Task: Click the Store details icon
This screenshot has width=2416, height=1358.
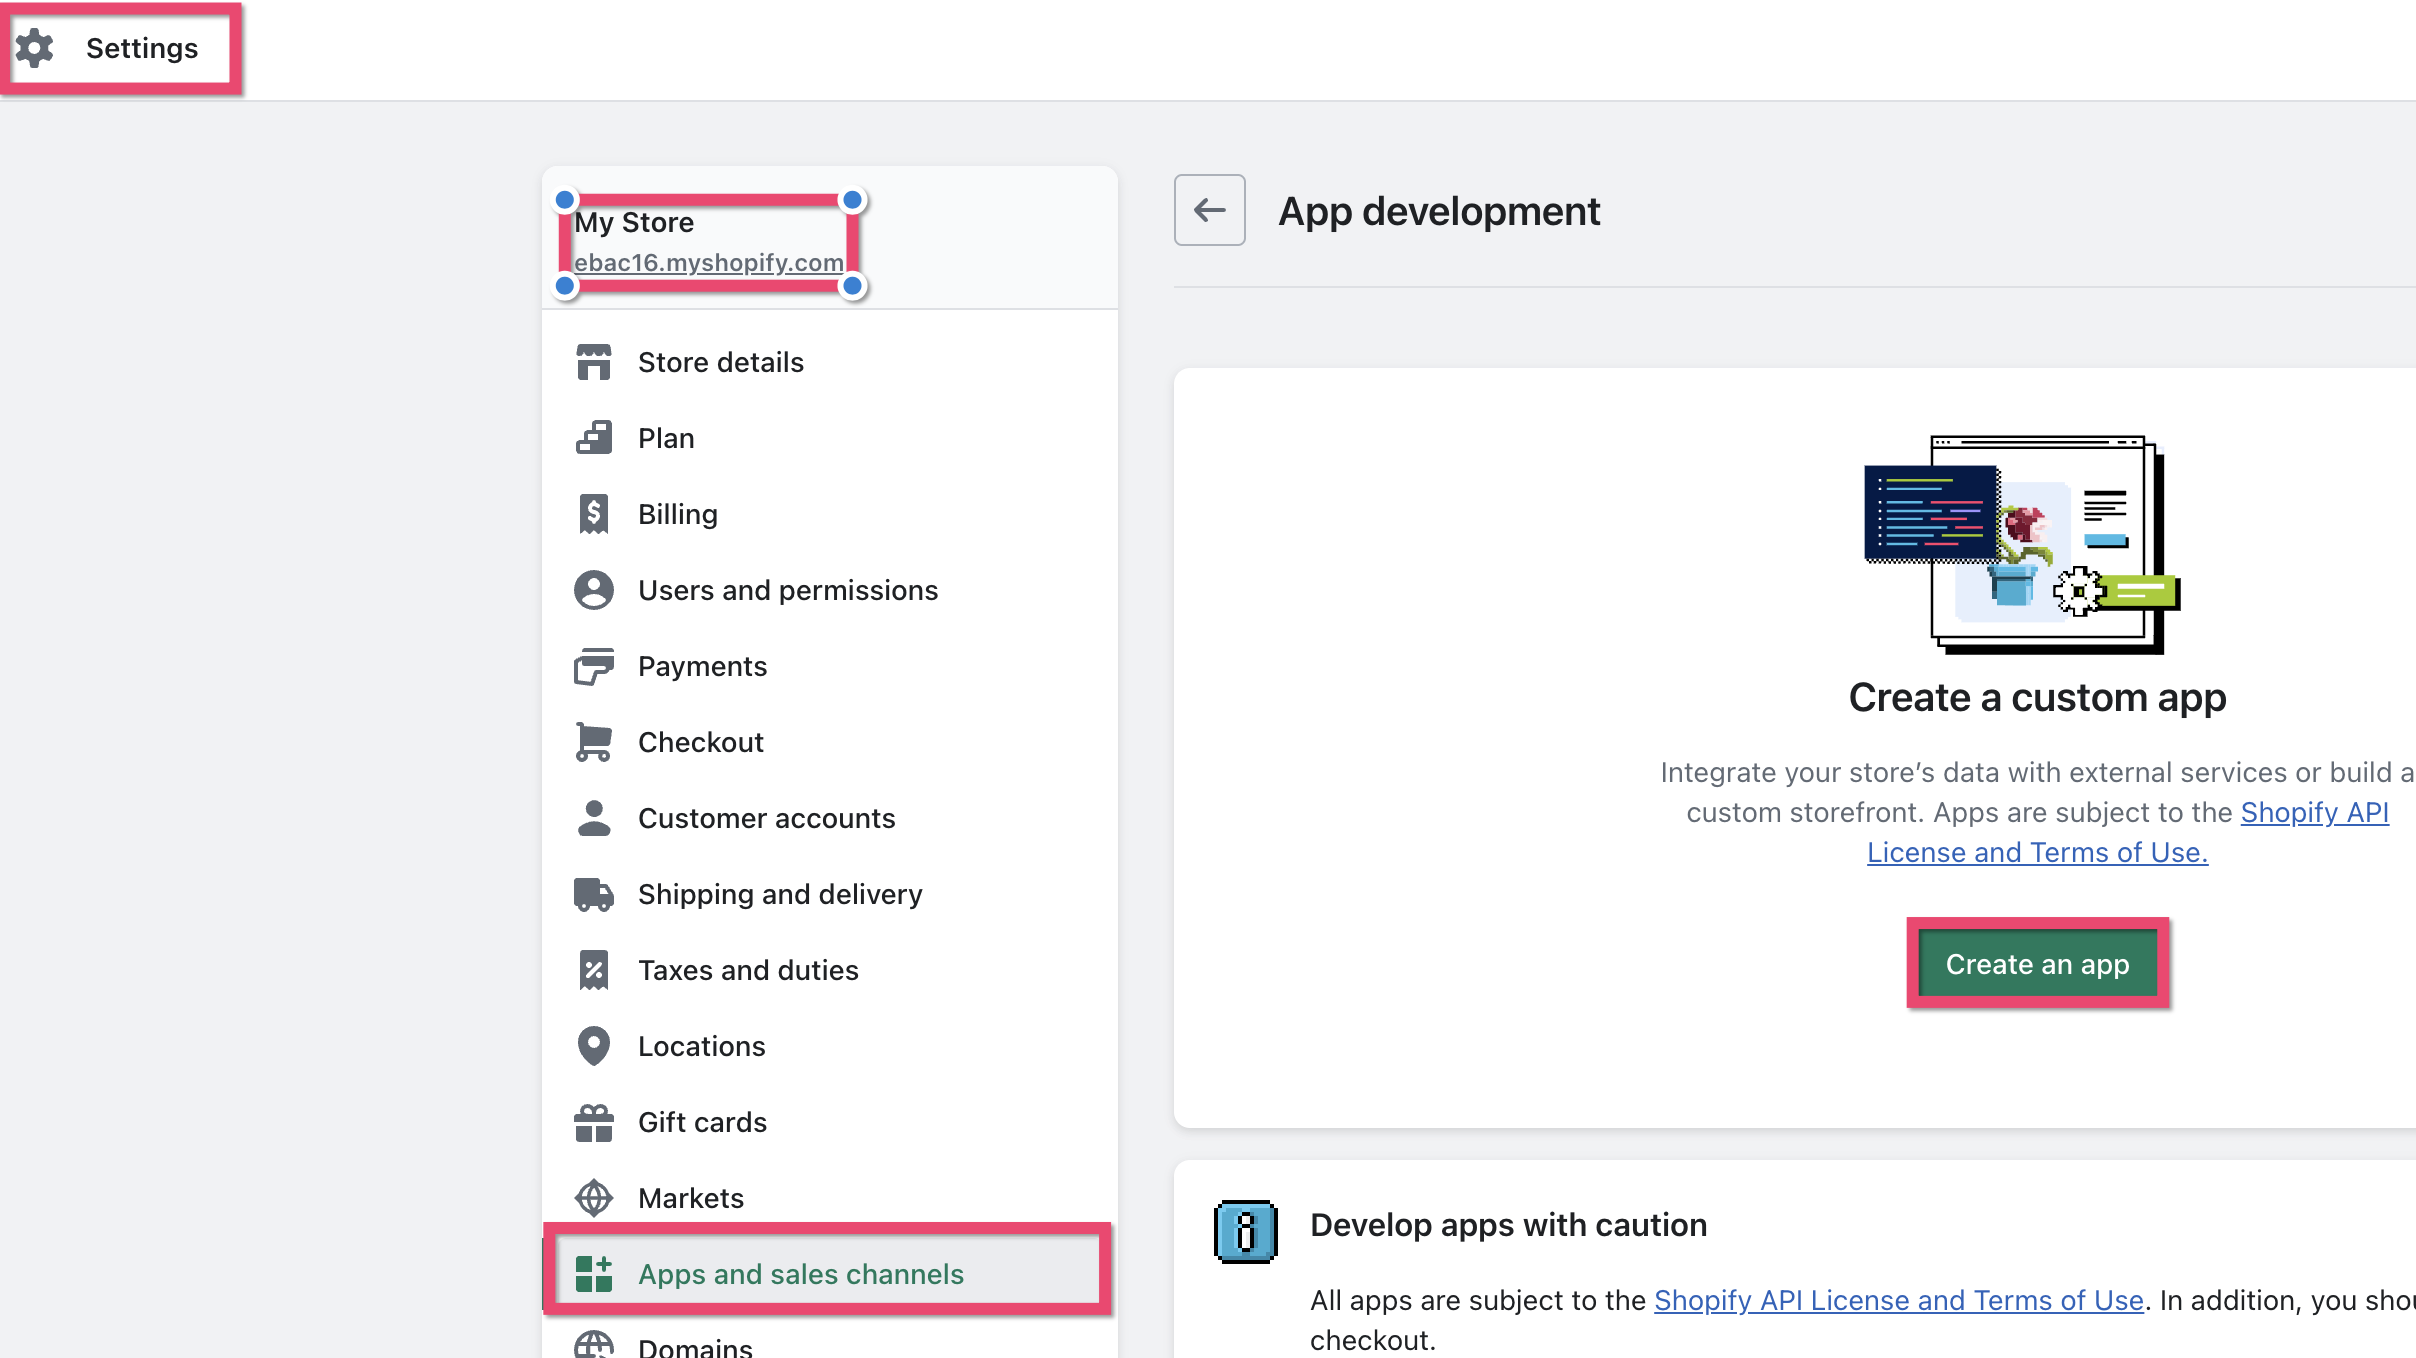Action: 594,362
